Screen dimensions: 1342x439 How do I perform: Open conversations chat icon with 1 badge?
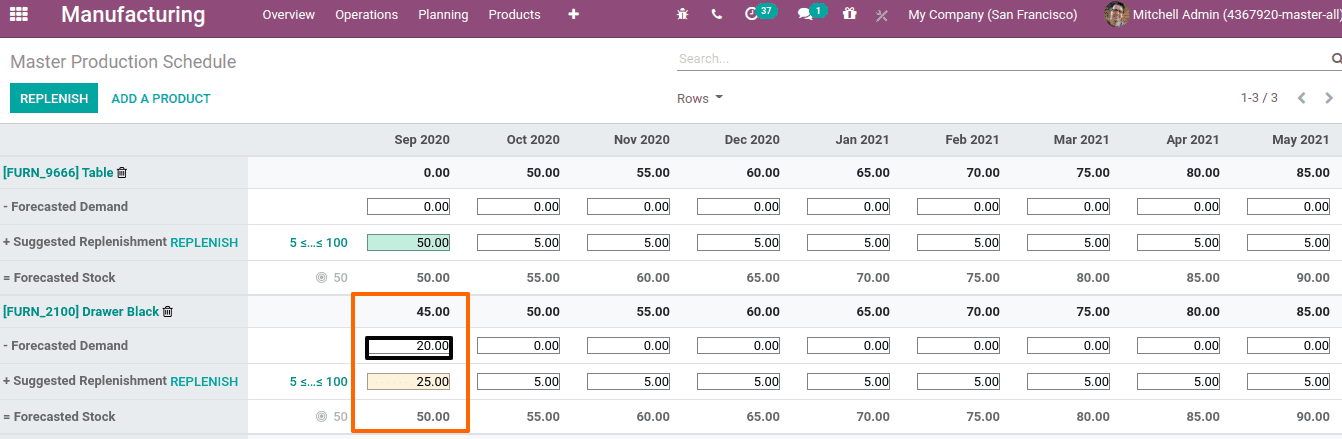[805, 15]
